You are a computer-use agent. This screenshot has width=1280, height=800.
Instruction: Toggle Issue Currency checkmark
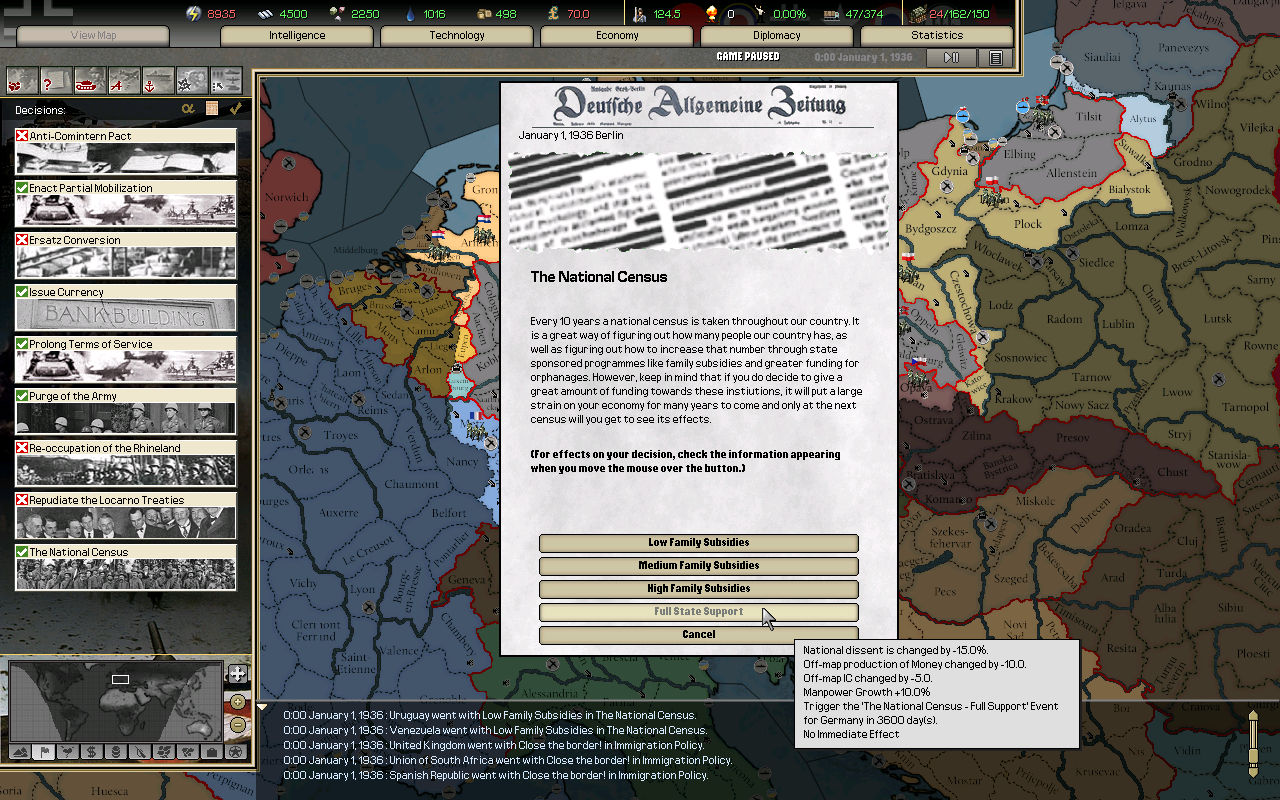(x=22, y=292)
